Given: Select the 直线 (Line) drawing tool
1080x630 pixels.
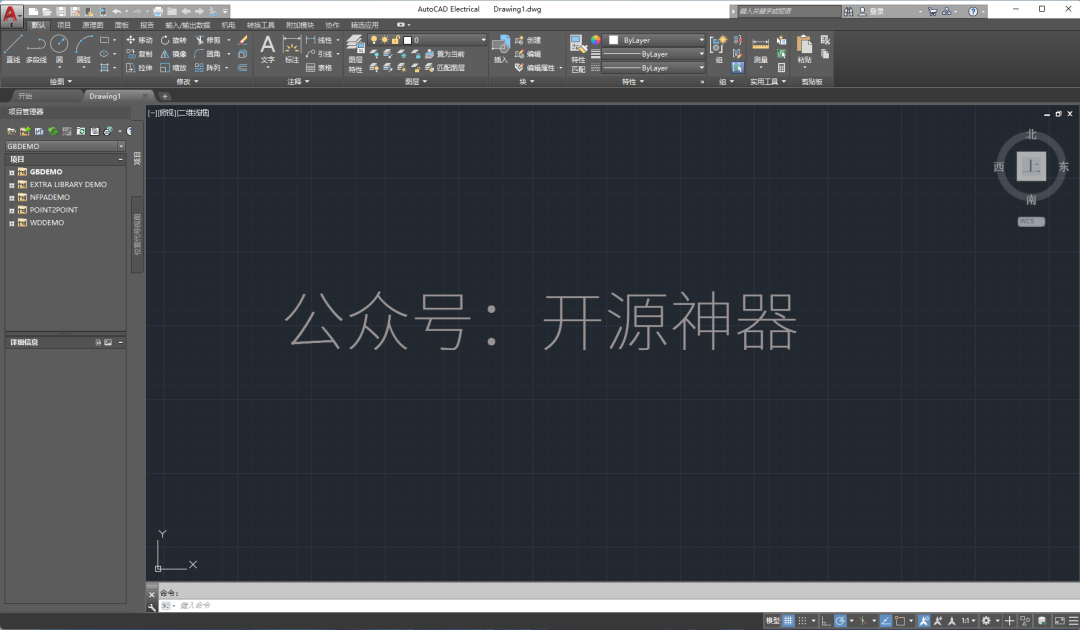Looking at the screenshot, I should 13,50.
